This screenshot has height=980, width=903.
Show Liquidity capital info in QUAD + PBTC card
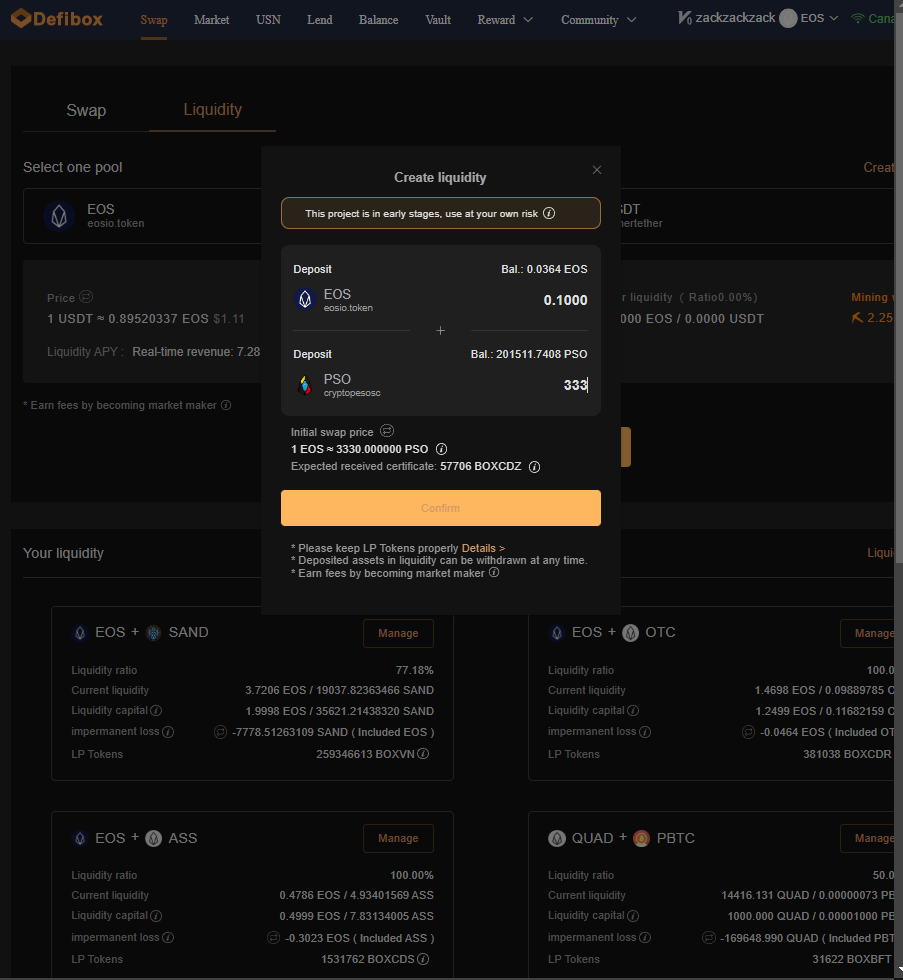[633, 916]
